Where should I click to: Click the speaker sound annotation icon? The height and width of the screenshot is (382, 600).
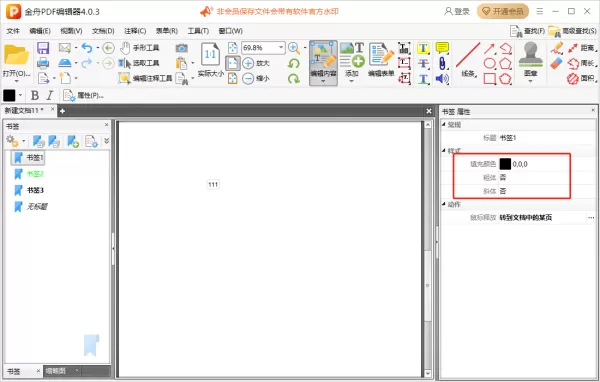[x=442, y=78]
